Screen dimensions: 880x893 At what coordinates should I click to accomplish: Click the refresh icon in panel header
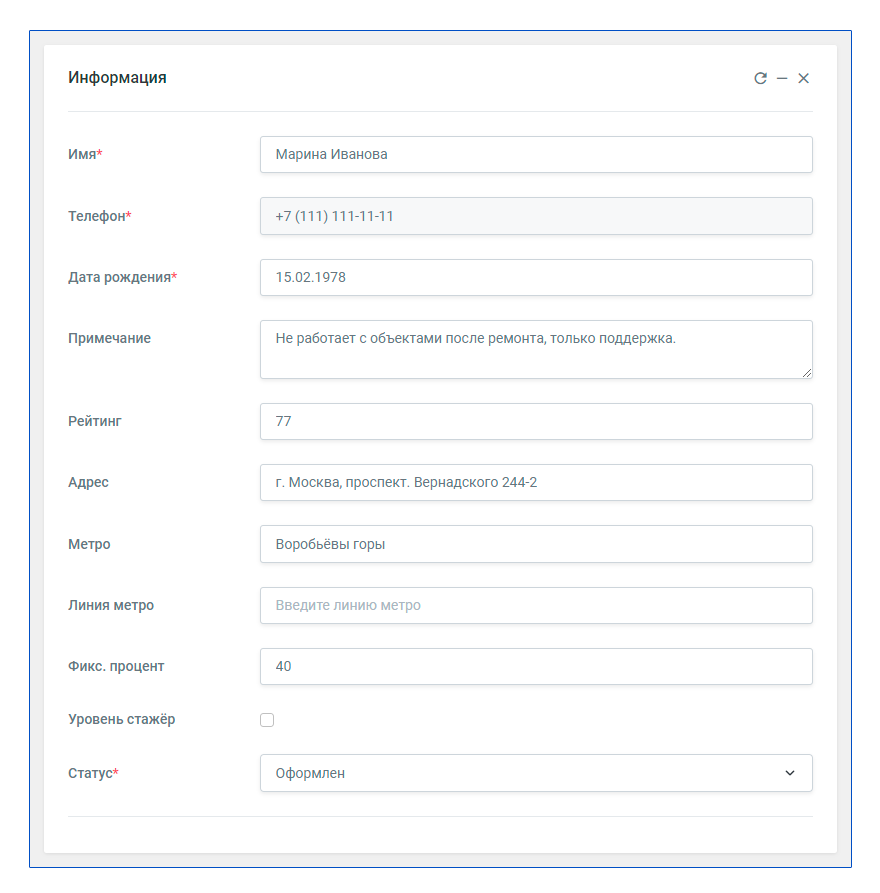pos(760,78)
